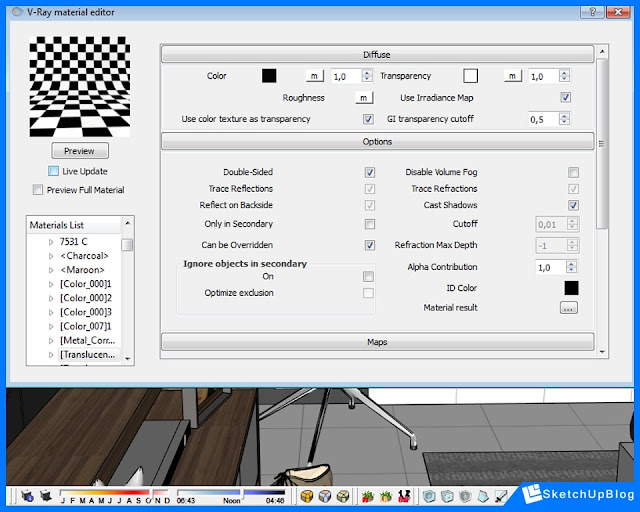Click the GI transparency cutoff value field
This screenshot has height=512, width=640.
click(x=544, y=119)
